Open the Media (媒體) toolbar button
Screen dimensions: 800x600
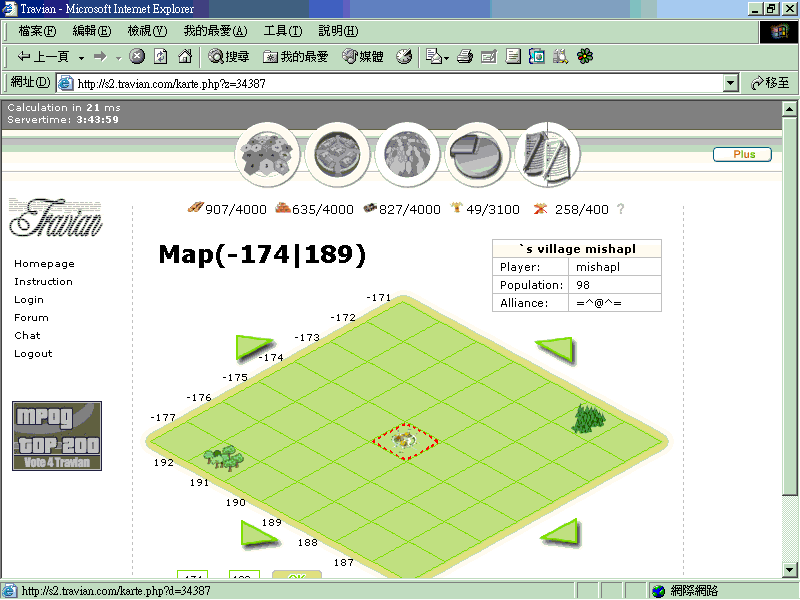coord(363,57)
